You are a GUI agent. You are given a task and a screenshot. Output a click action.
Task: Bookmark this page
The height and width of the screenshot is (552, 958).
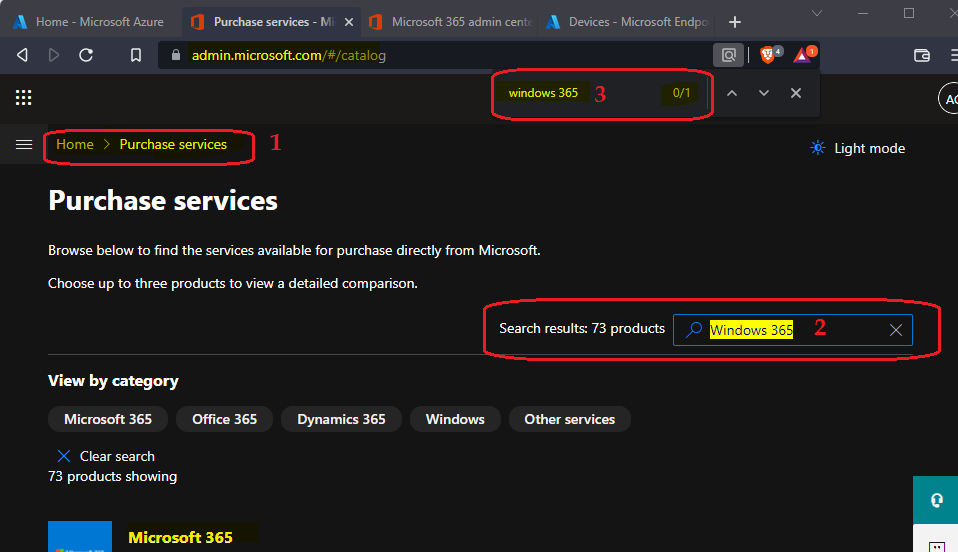(136, 55)
